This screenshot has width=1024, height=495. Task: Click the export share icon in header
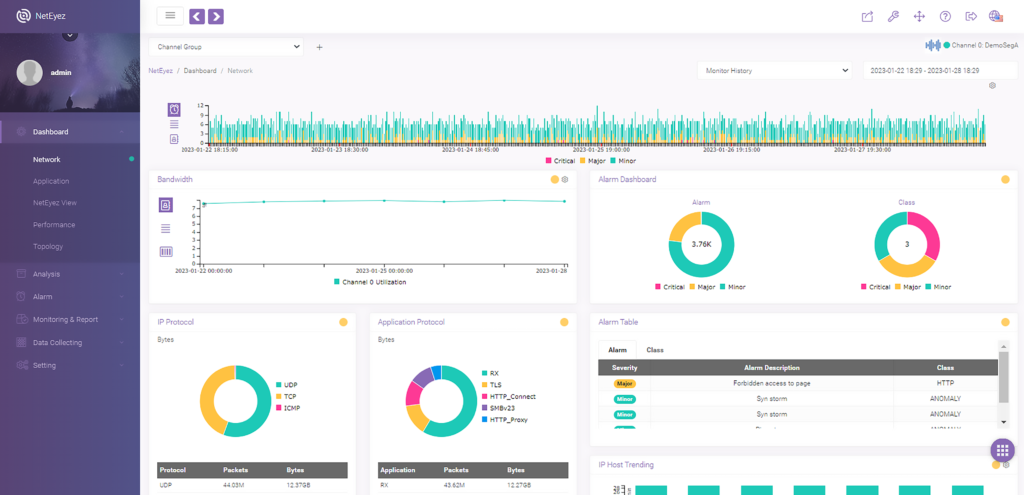[x=867, y=16]
